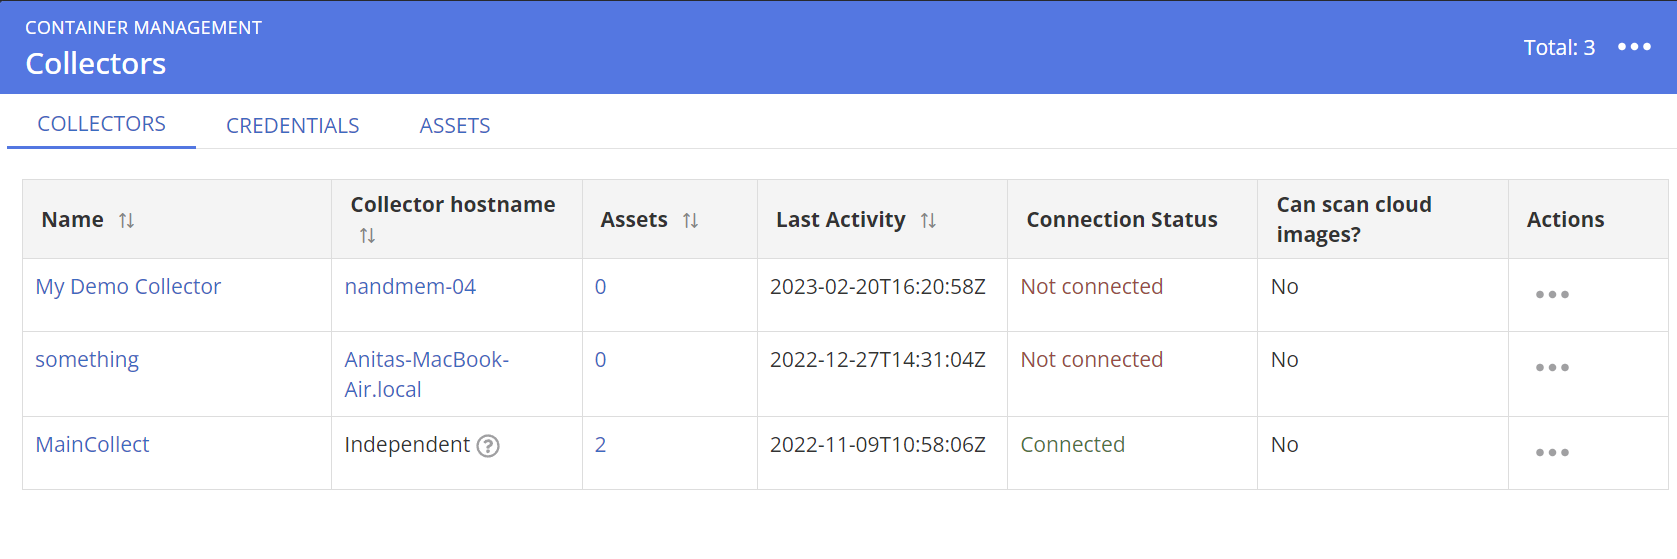
Task: Sort table by Assets count
Action: coord(690,220)
